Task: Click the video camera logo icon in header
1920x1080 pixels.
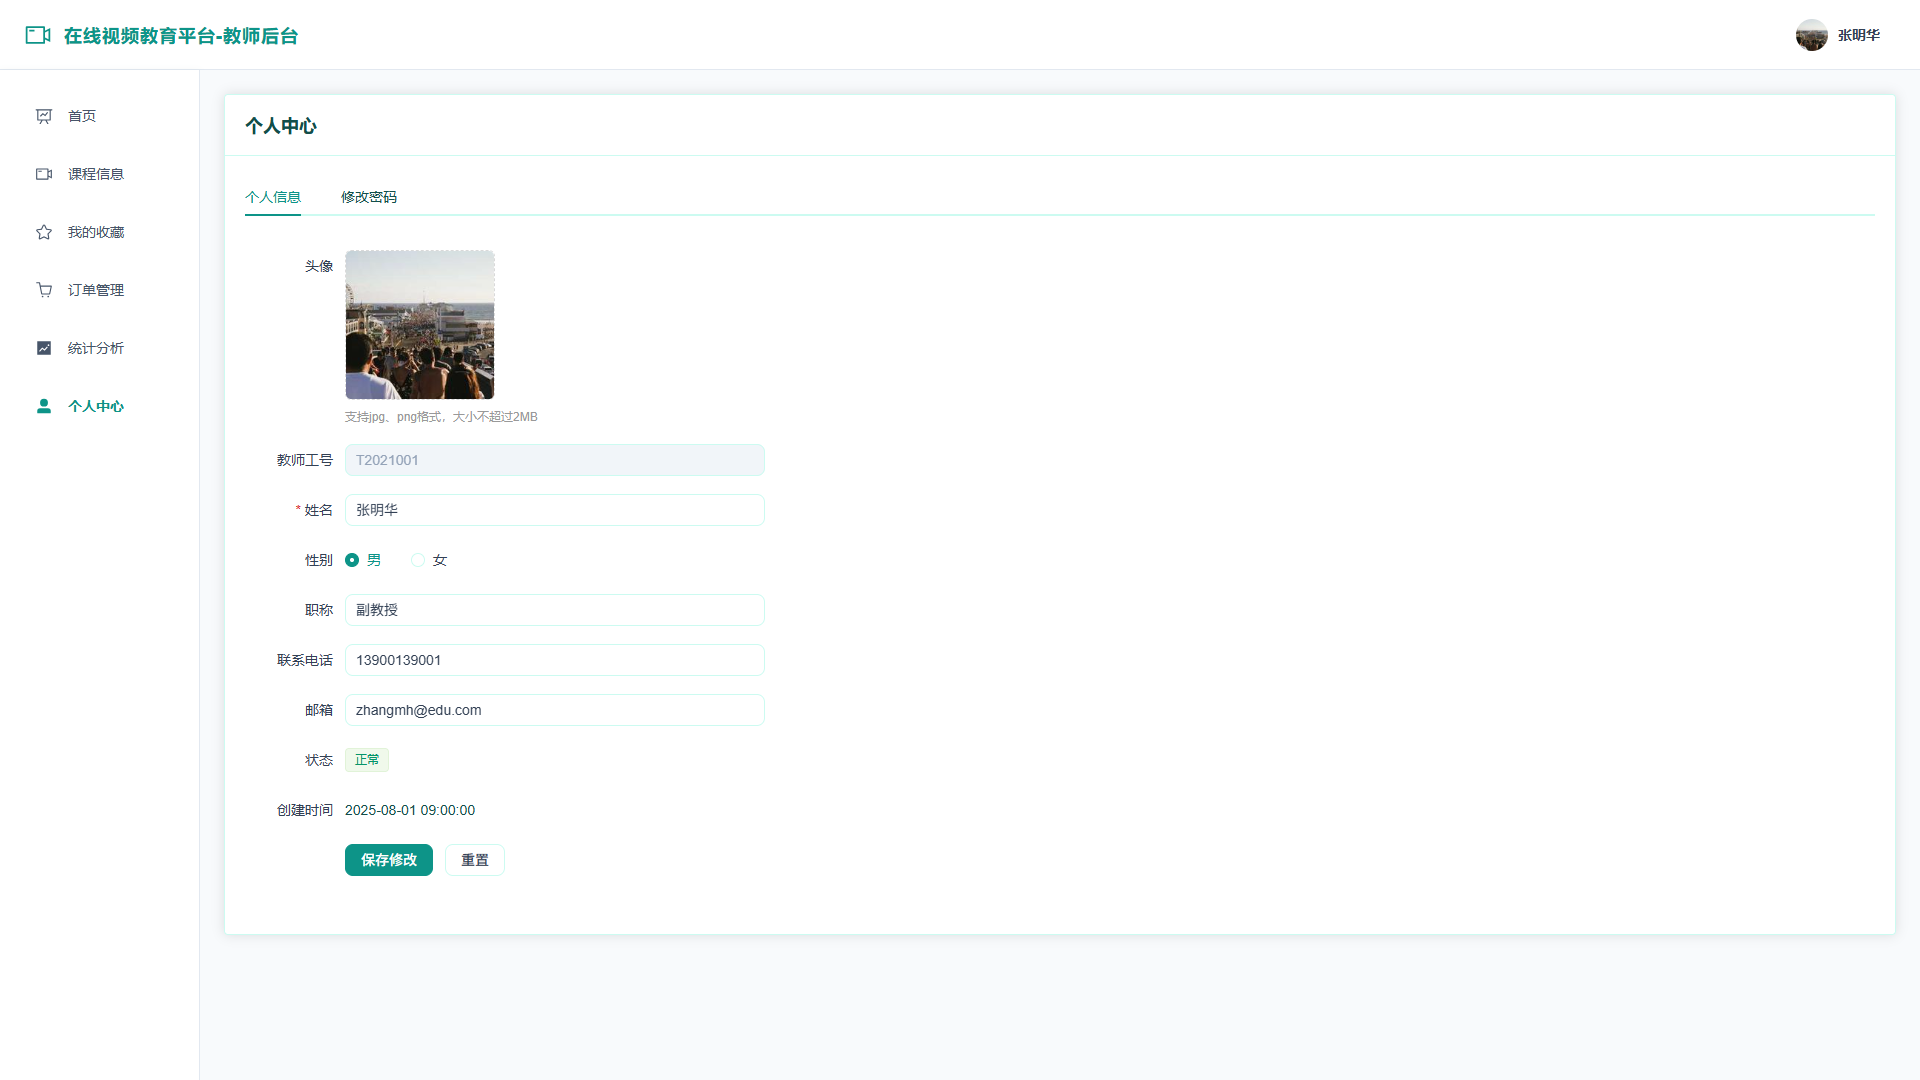Action: (38, 35)
